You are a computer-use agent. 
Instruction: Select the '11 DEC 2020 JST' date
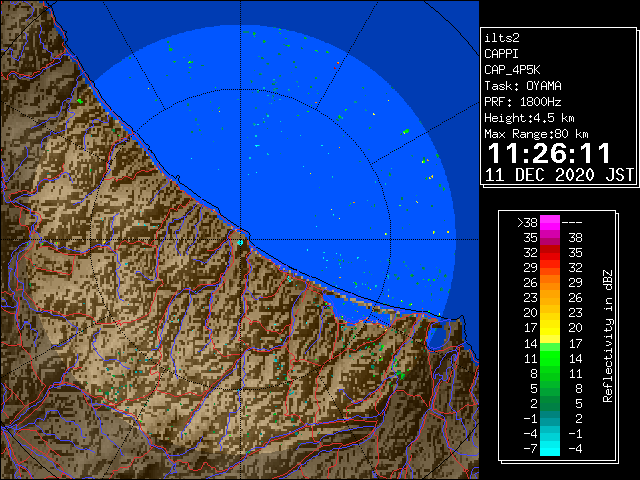click(x=560, y=175)
